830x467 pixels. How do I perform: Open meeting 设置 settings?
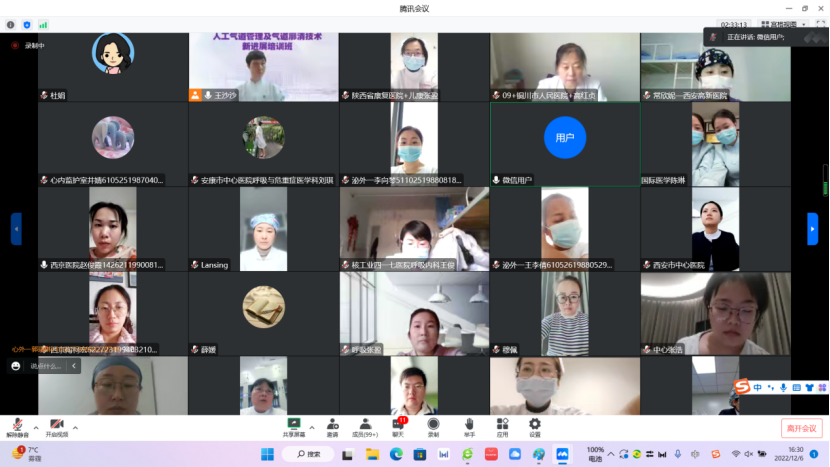535,427
